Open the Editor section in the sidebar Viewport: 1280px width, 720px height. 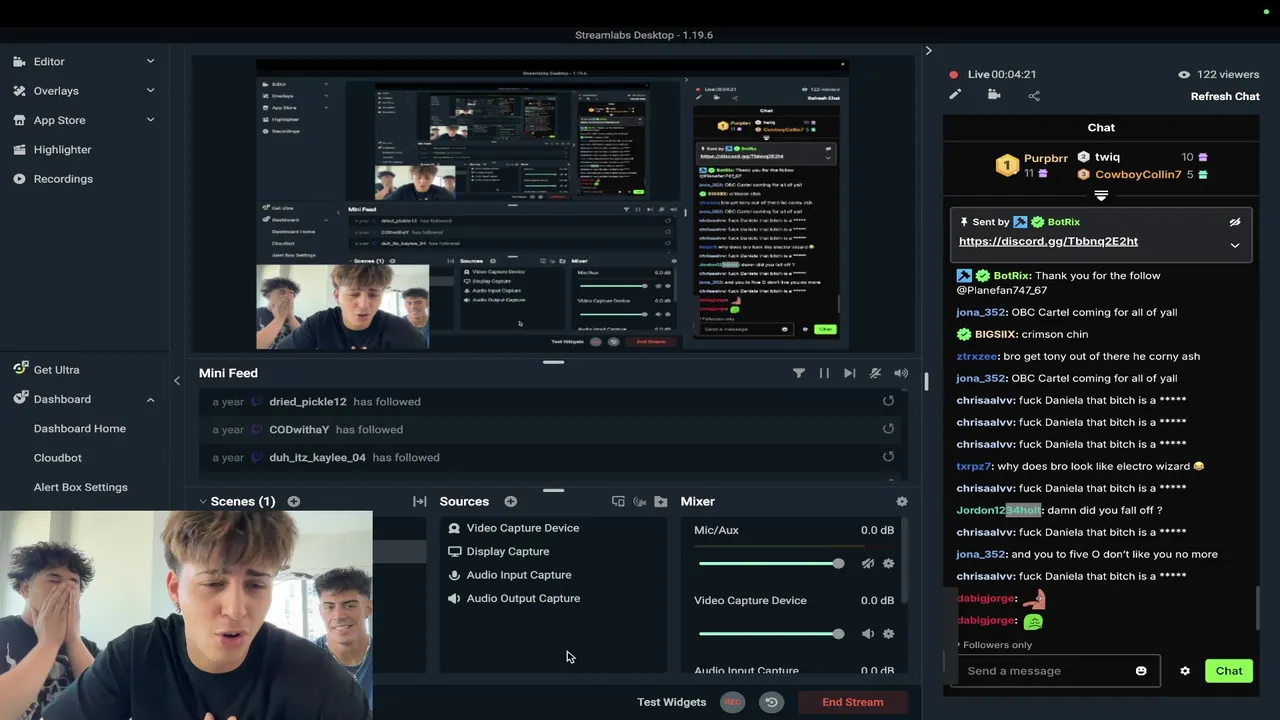click(x=49, y=61)
